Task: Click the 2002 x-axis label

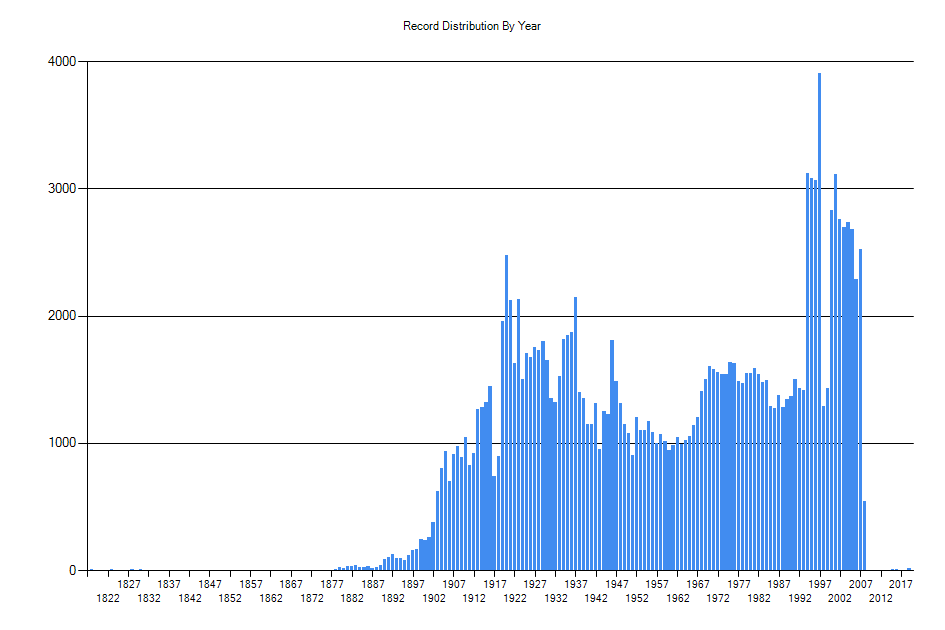Action: click(x=840, y=598)
